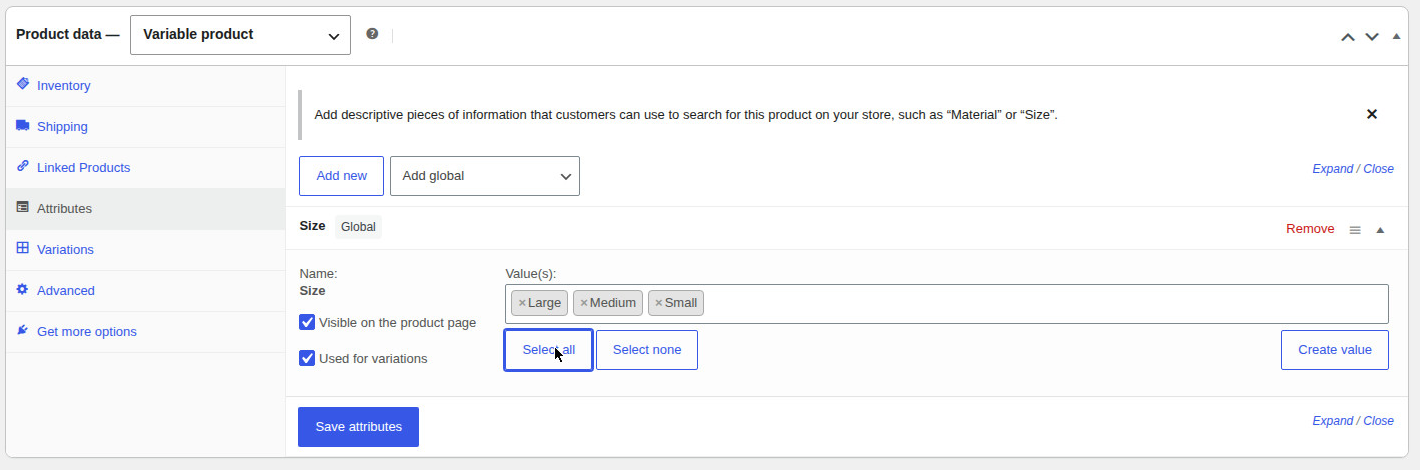The height and width of the screenshot is (470, 1420).
Task: Collapse the Product data panel
Action: [1397, 36]
